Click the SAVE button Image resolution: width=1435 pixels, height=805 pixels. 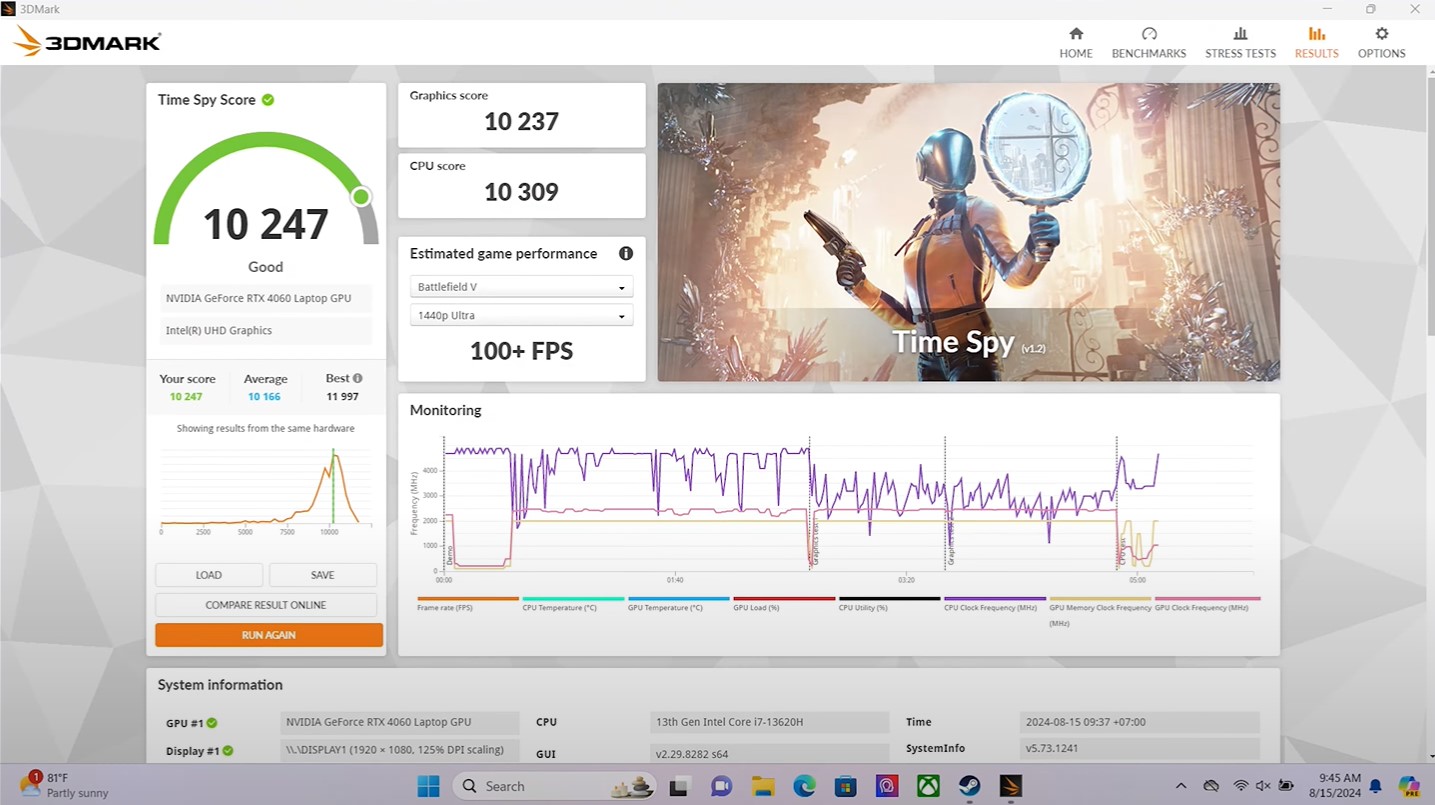[x=323, y=575]
